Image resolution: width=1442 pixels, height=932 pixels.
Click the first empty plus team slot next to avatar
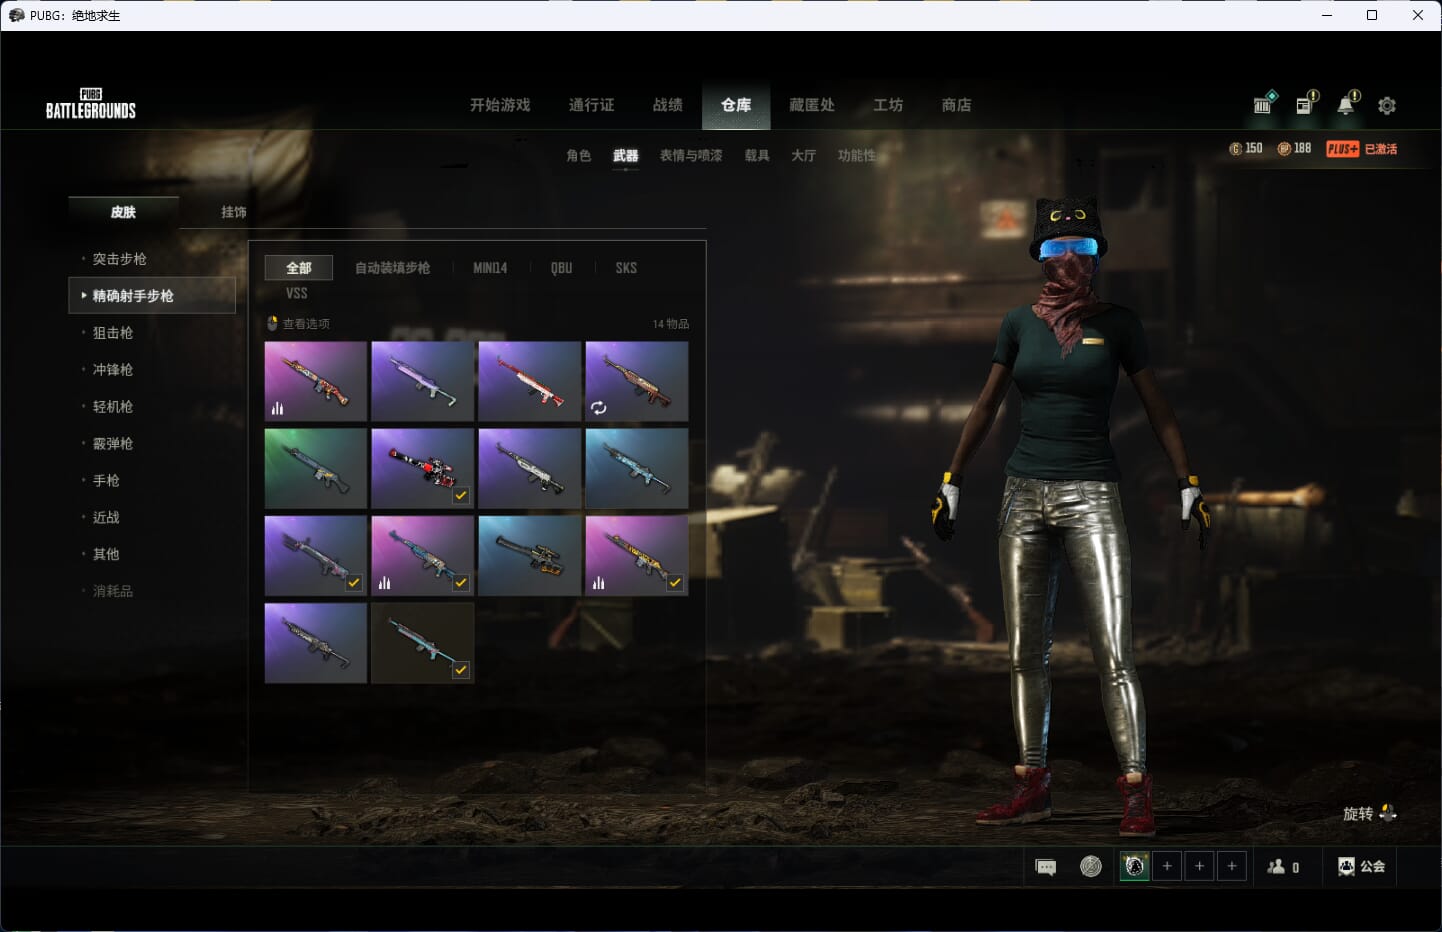tap(1167, 866)
